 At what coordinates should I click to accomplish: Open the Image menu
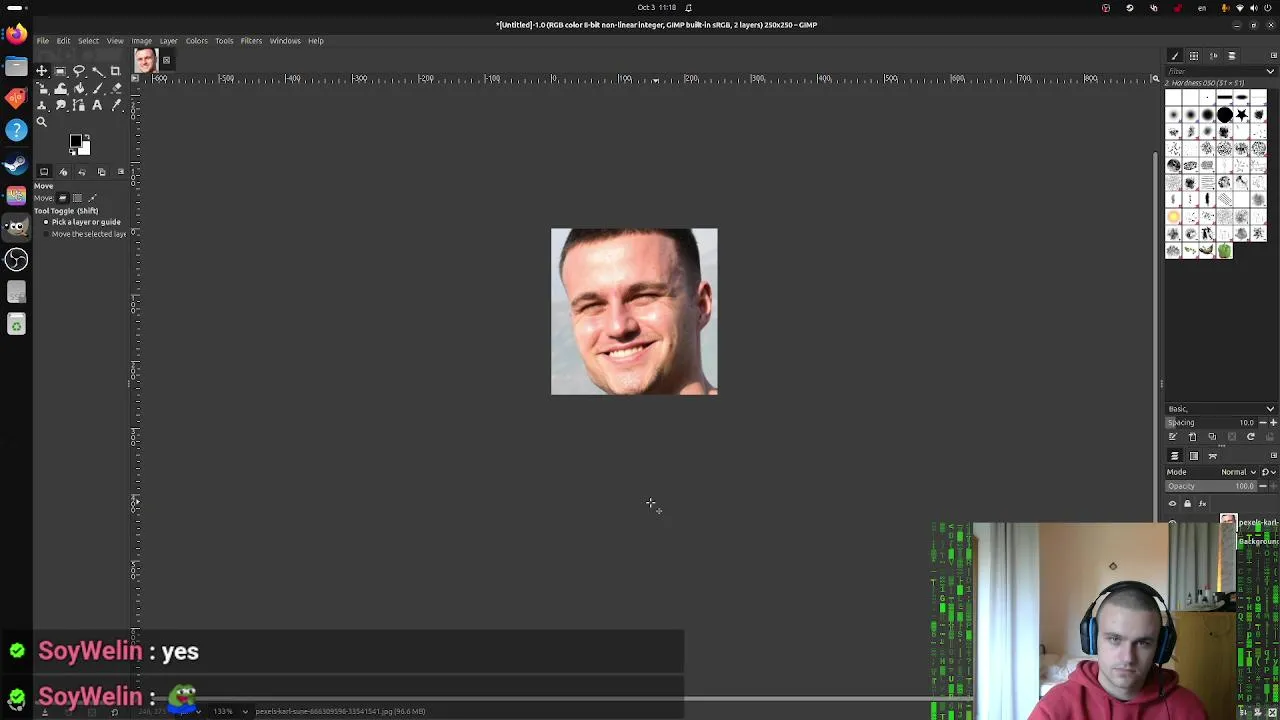(x=142, y=41)
